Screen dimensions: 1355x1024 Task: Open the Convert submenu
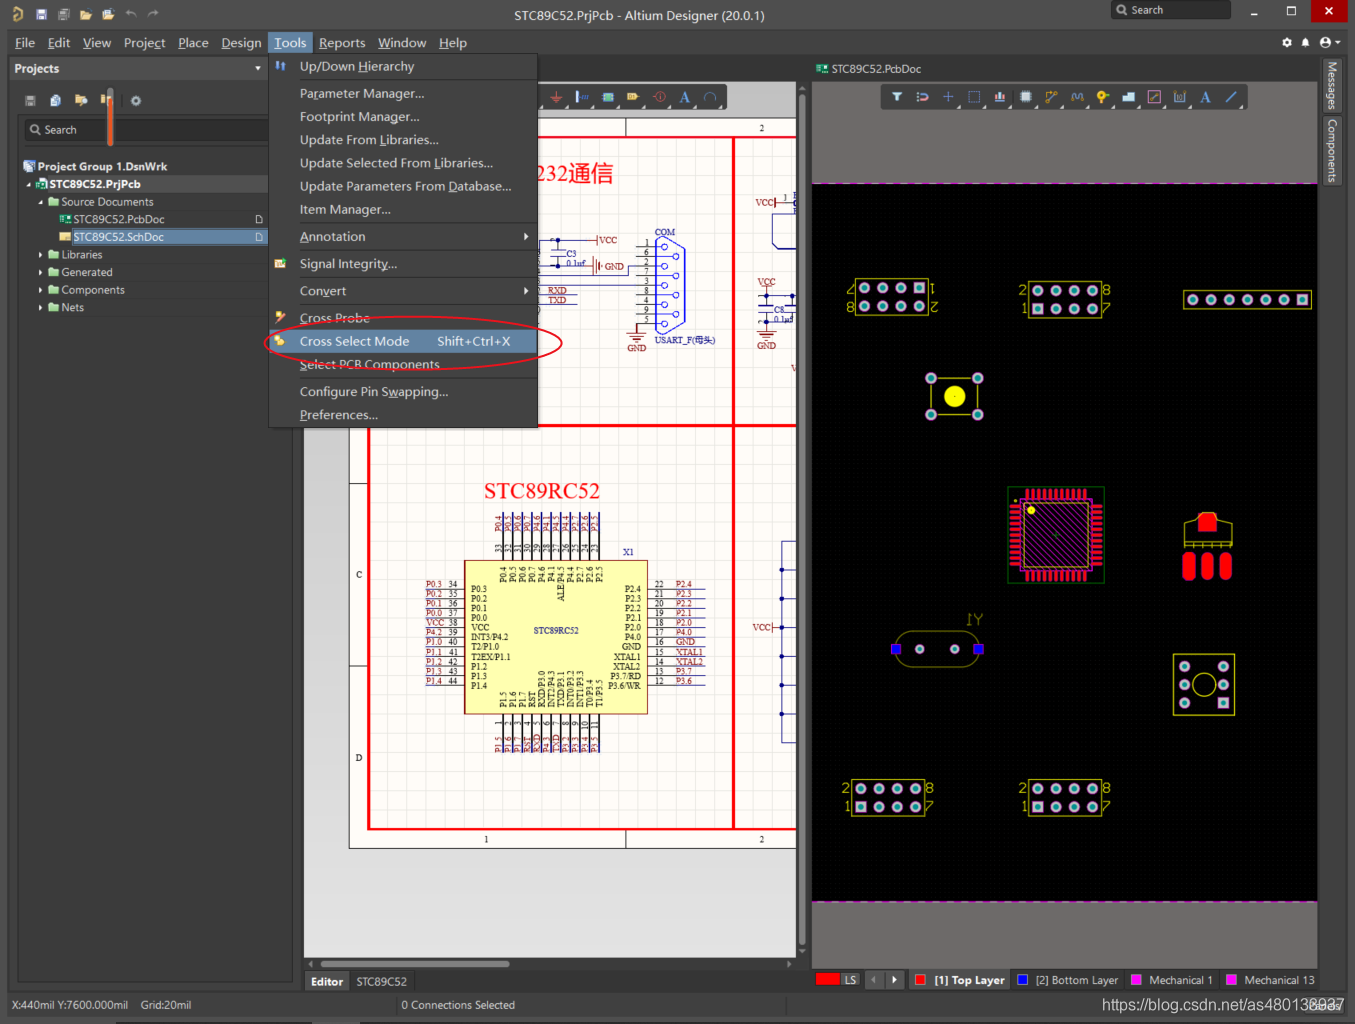point(403,291)
